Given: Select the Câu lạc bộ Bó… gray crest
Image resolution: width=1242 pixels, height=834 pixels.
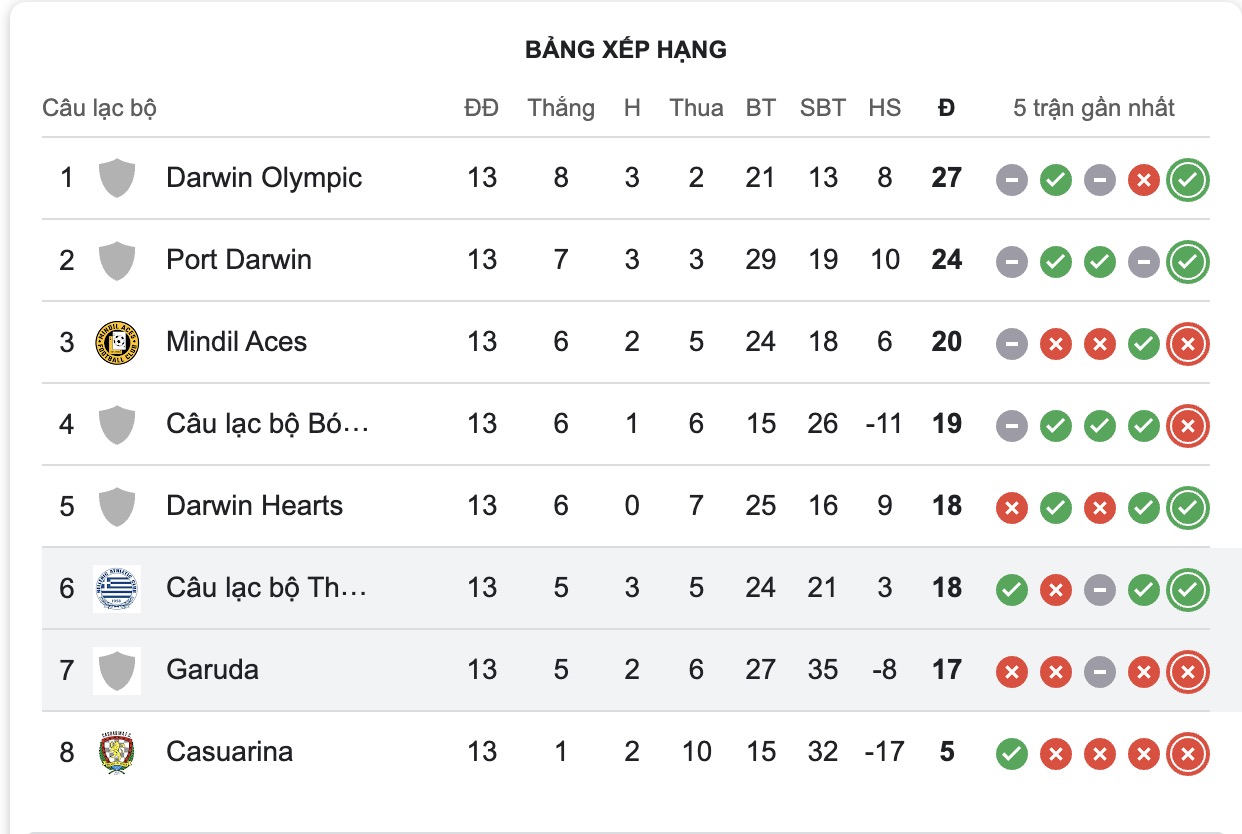Looking at the screenshot, I should pos(116,424).
